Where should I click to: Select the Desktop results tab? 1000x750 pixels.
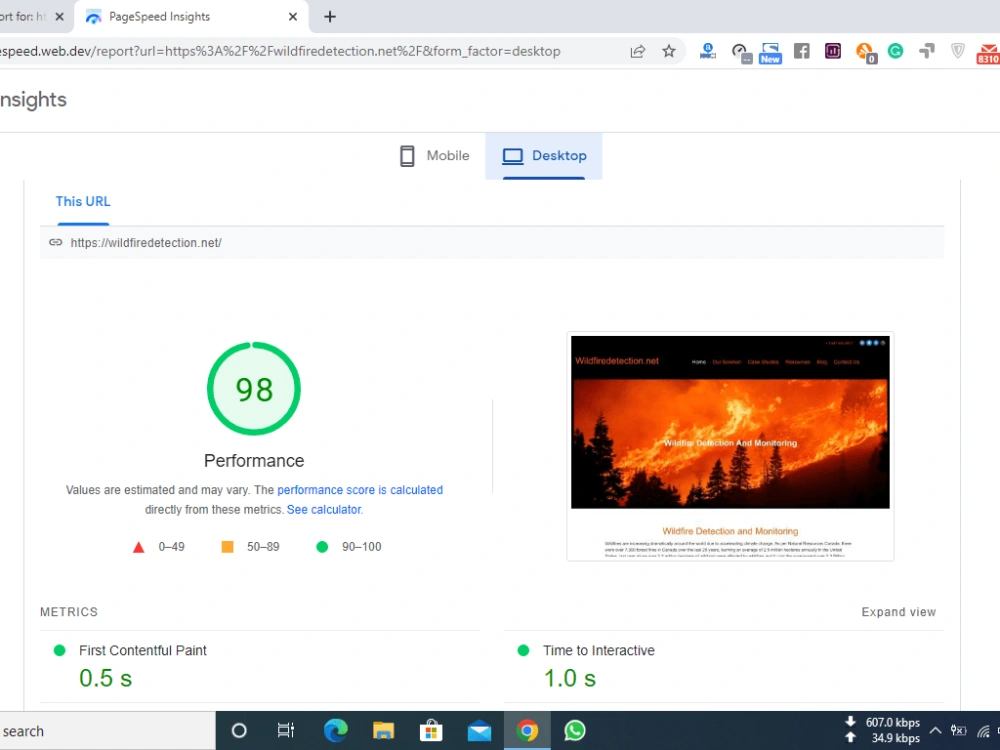click(x=544, y=156)
